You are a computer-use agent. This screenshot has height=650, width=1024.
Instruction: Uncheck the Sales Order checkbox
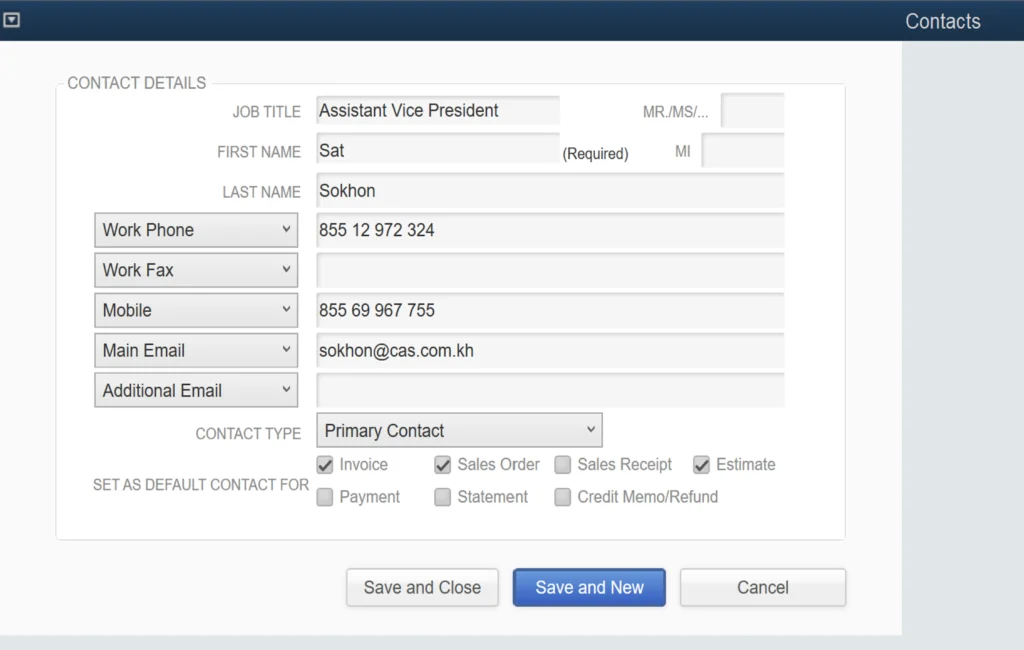tap(442, 464)
